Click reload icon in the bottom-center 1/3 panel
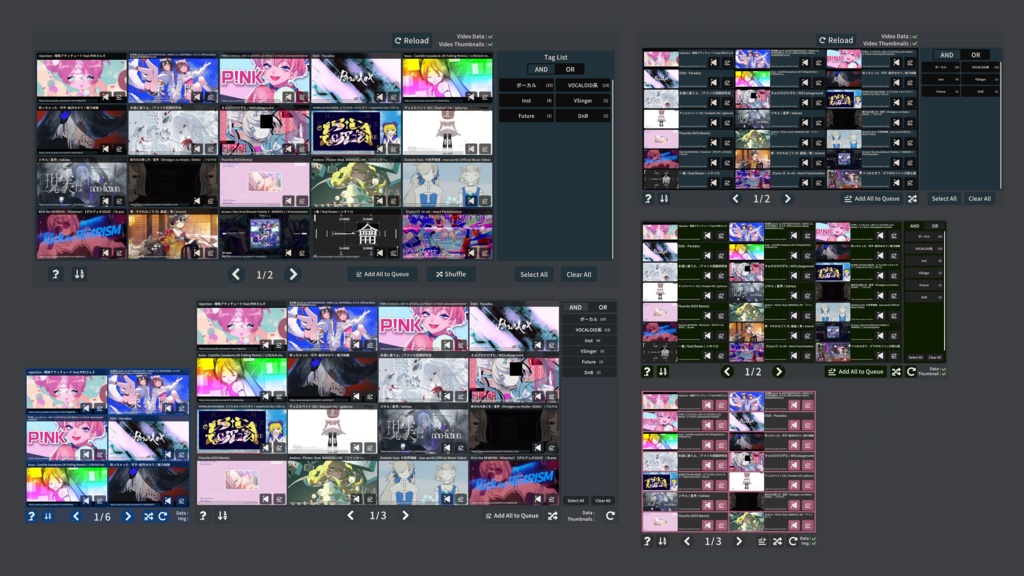The width and height of the screenshot is (1024, 576). coord(610,515)
